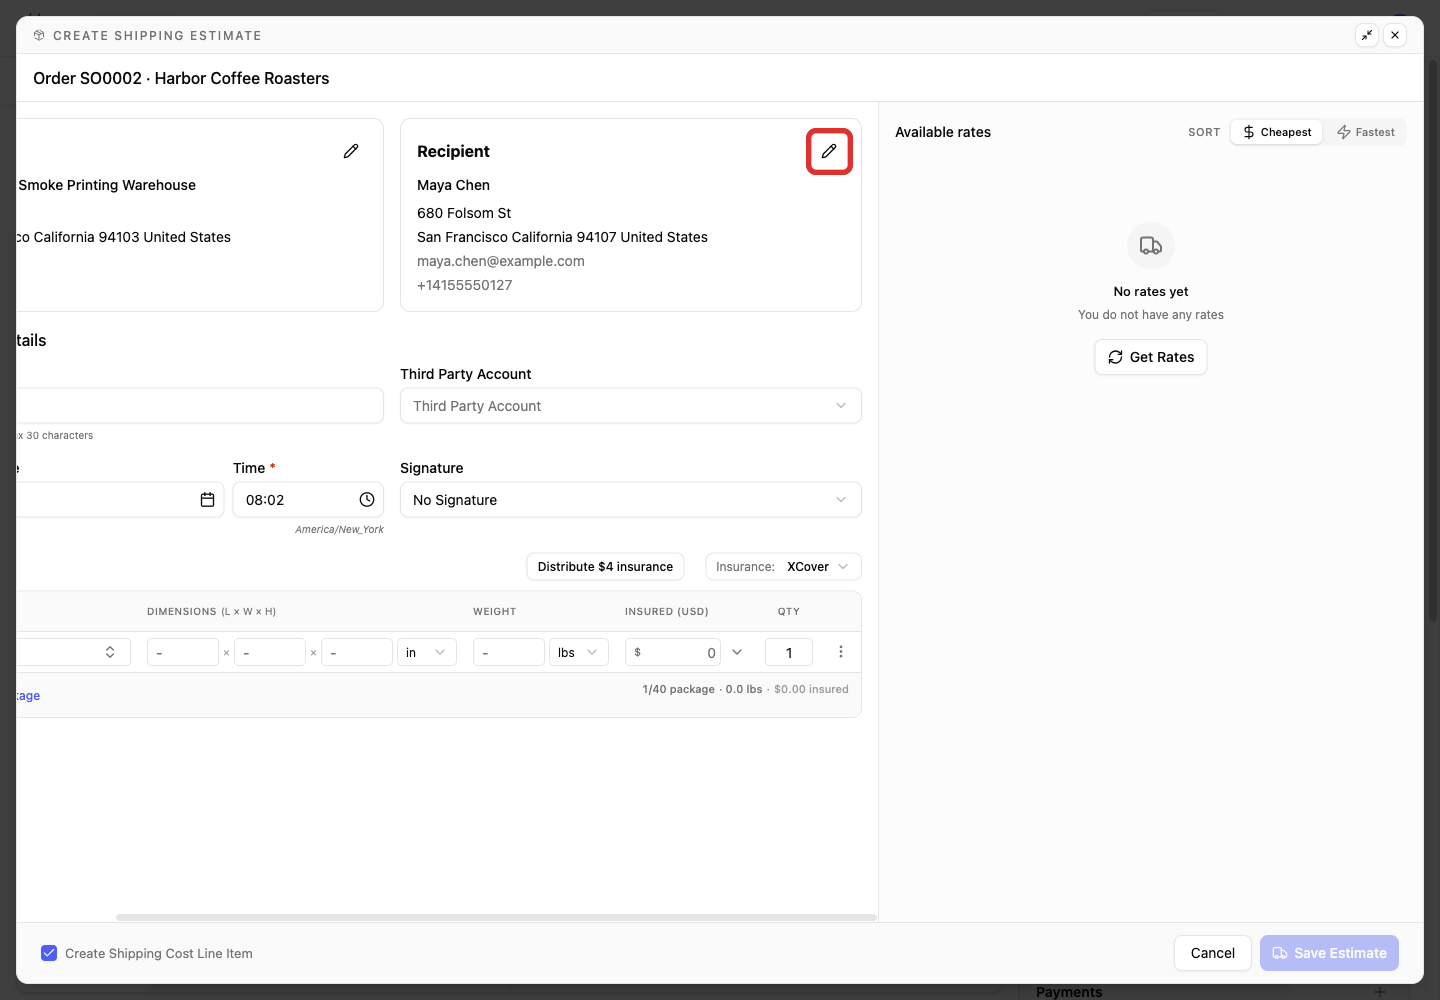Toggle Create Shipping Cost Line Item checkbox

click(x=49, y=953)
